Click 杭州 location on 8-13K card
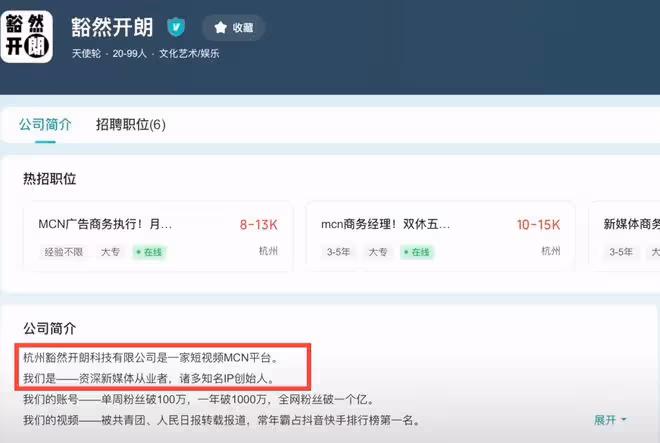Viewport: 660px width, 443px height. (x=268, y=251)
